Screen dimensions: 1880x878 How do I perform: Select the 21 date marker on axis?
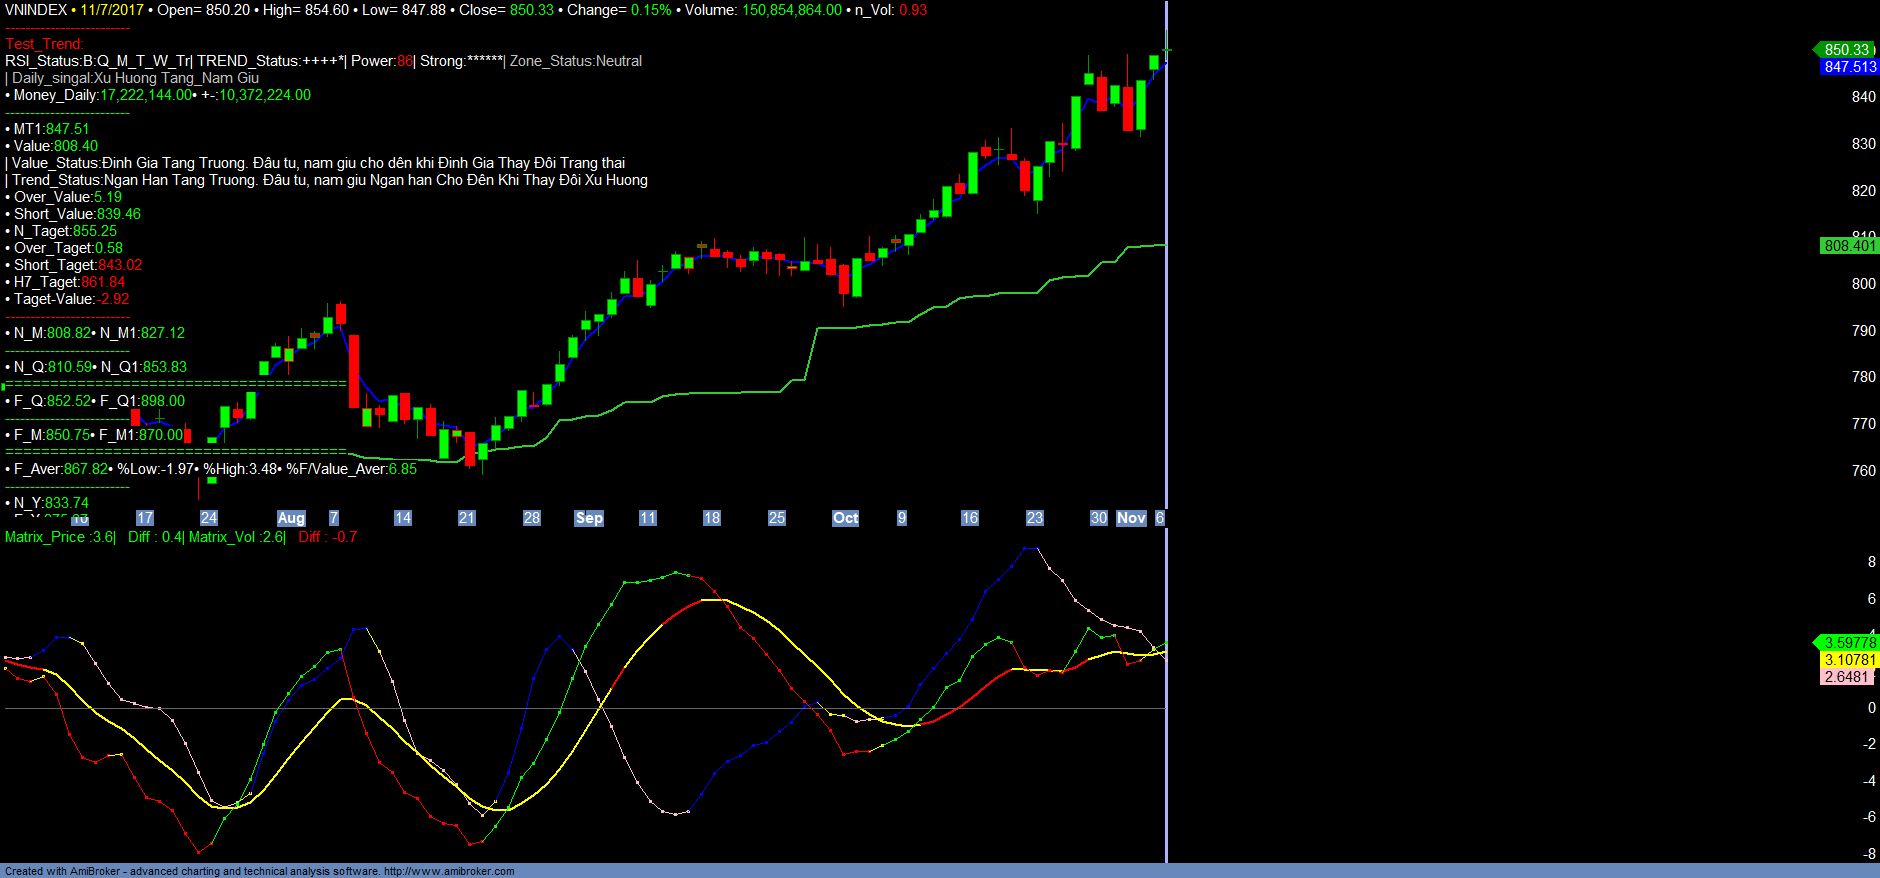(x=467, y=518)
